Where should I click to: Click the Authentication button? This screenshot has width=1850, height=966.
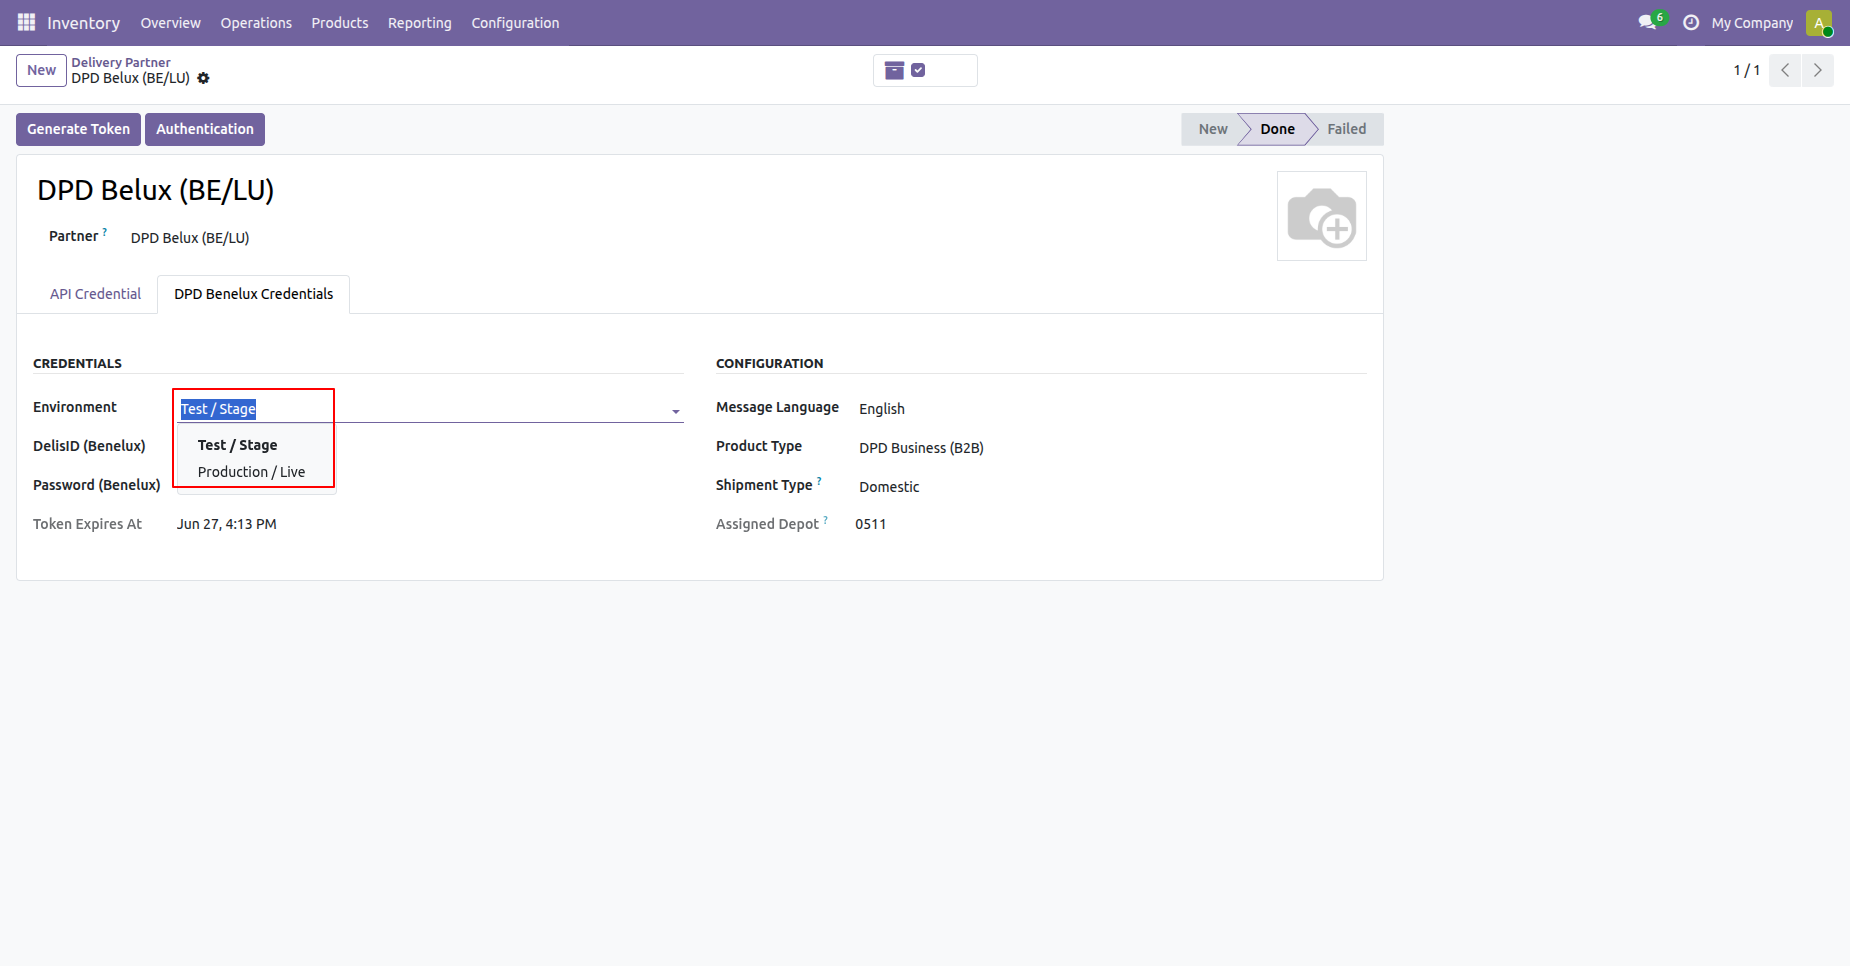coord(205,129)
